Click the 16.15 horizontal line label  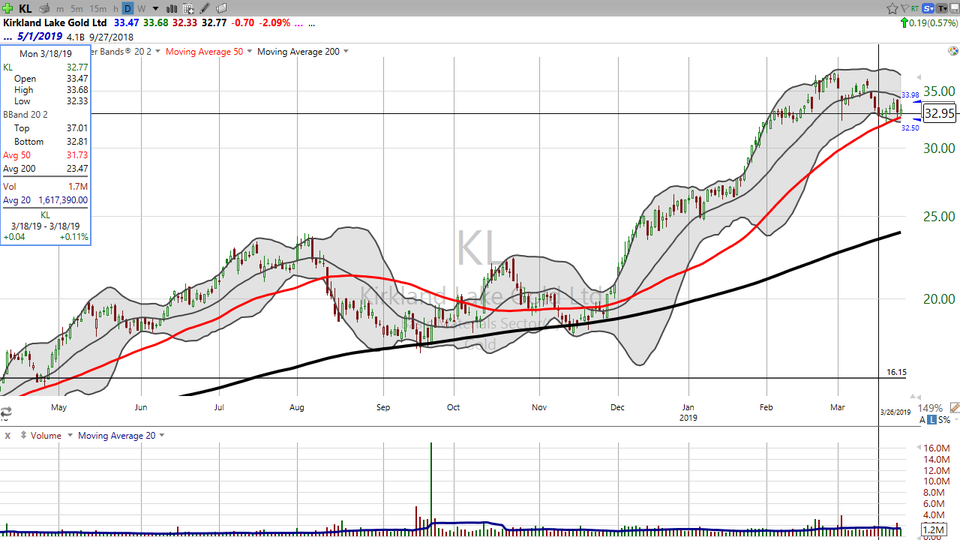point(896,372)
